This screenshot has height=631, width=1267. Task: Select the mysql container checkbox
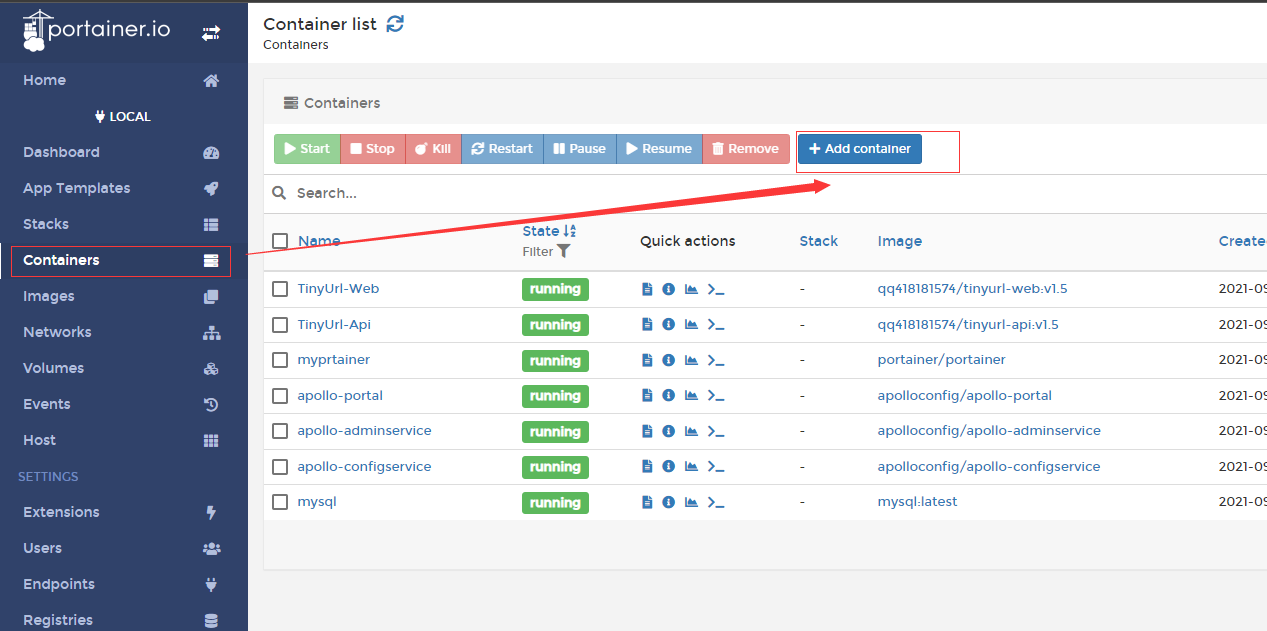point(280,502)
